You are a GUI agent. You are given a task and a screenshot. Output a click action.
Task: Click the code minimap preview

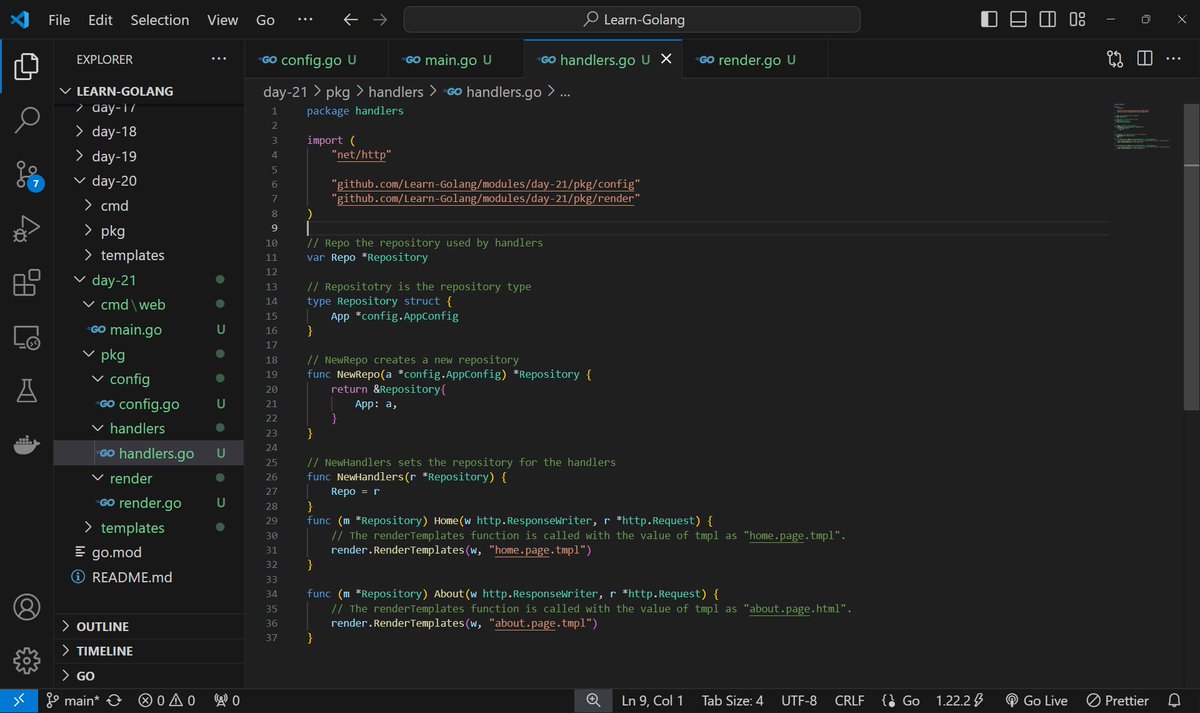pyautogui.click(x=1140, y=125)
